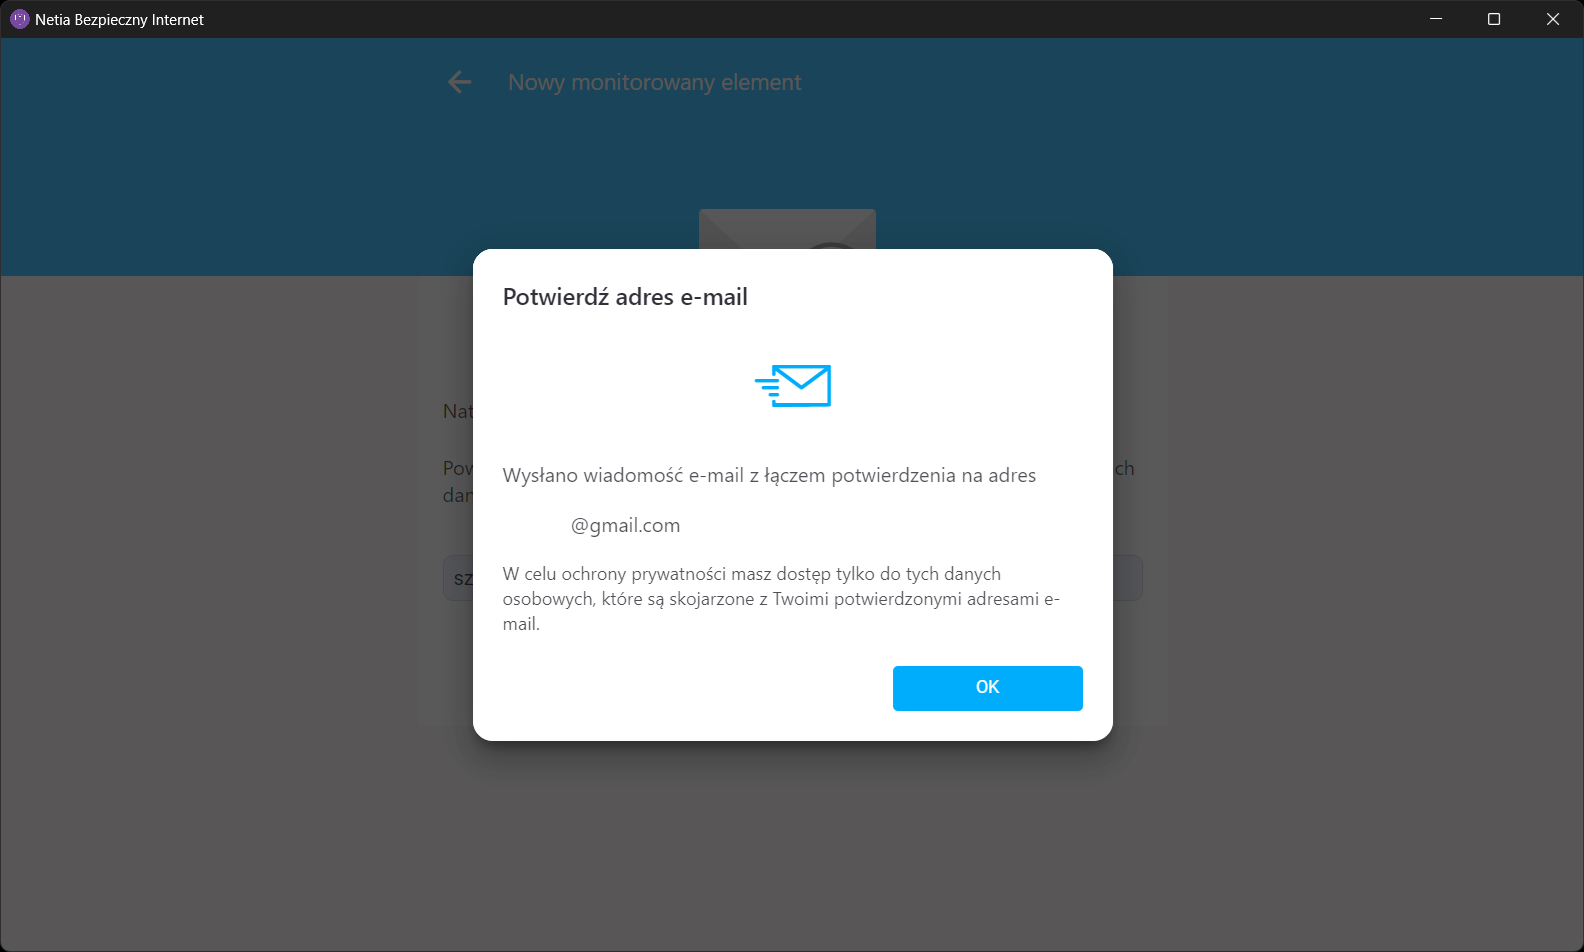
Task: Click the dimmed input field's right edge
Action: [1128, 578]
